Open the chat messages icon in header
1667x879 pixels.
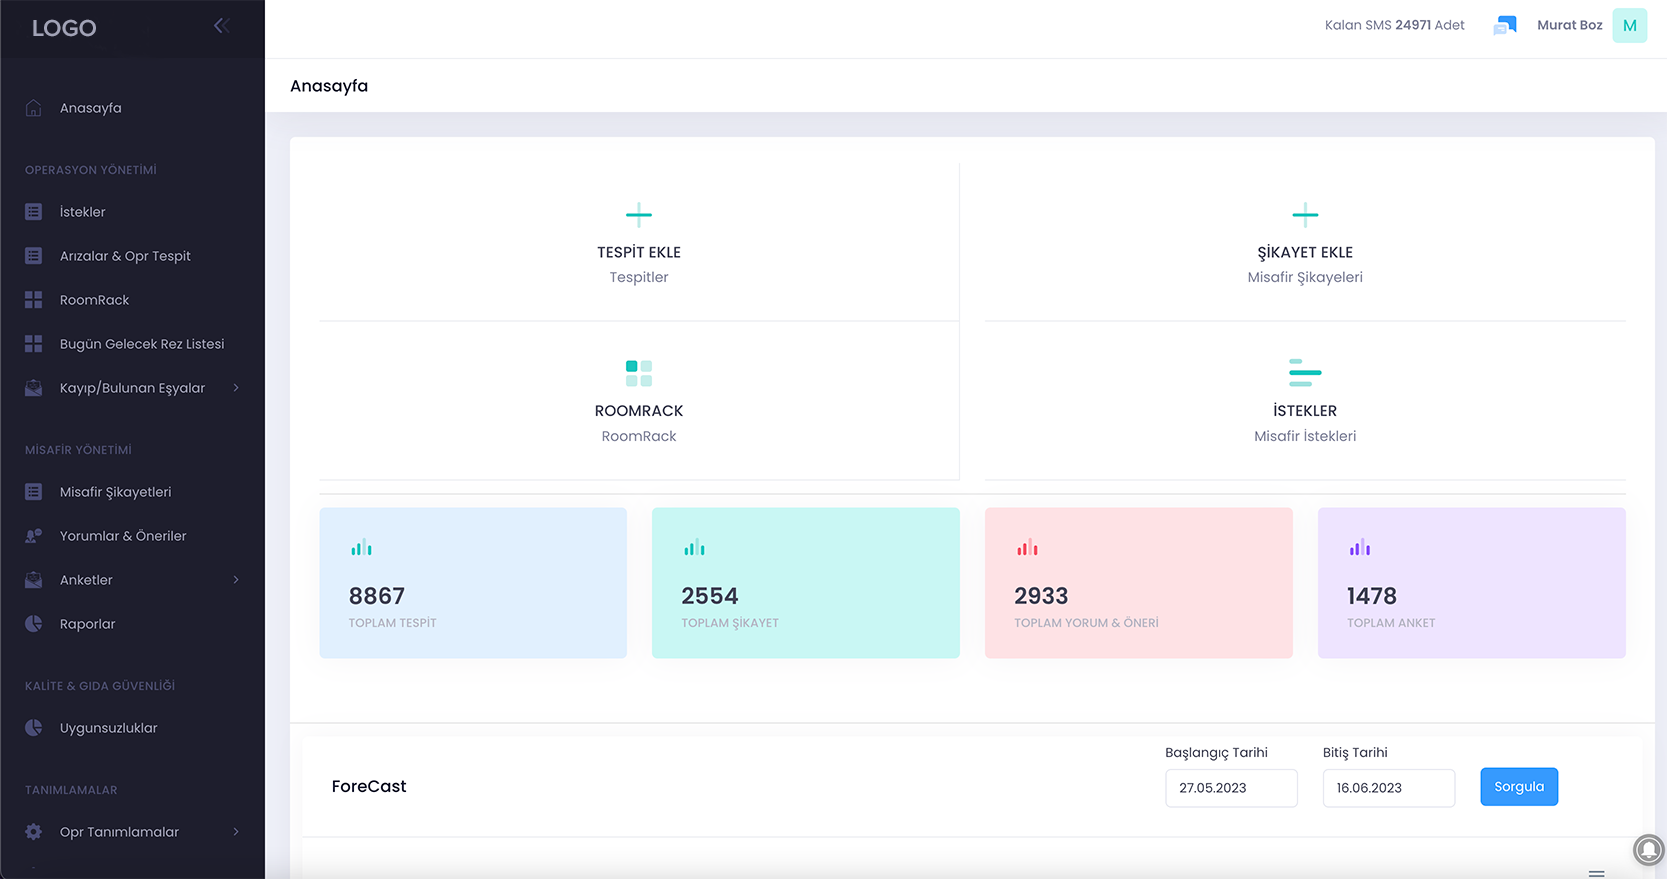1505,26
